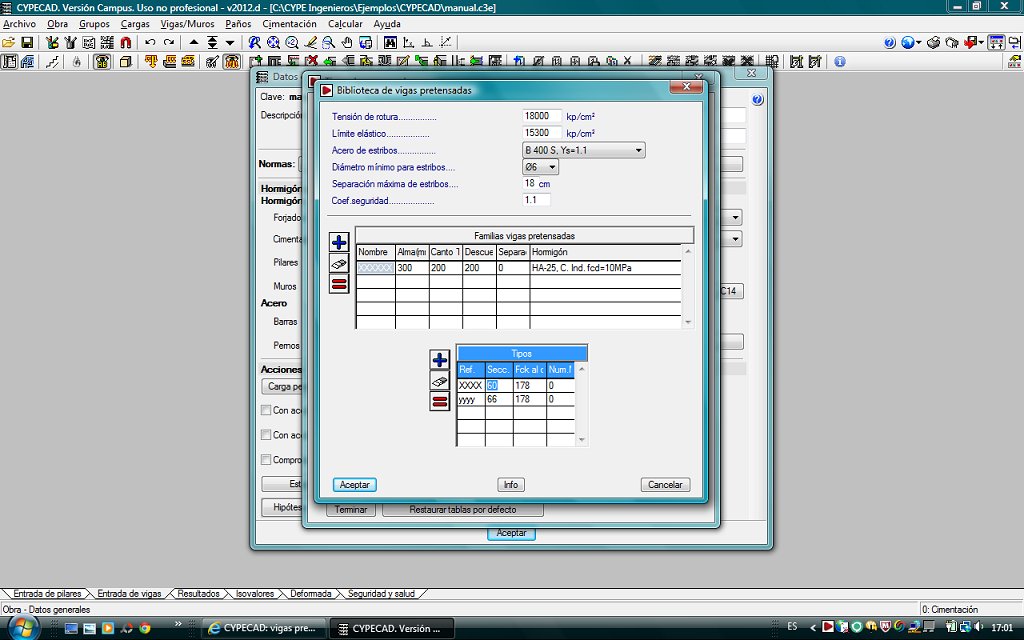The width and height of the screenshot is (1024, 640).
Task: Open the Vigas/Muros menu
Action: pos(187,24)
